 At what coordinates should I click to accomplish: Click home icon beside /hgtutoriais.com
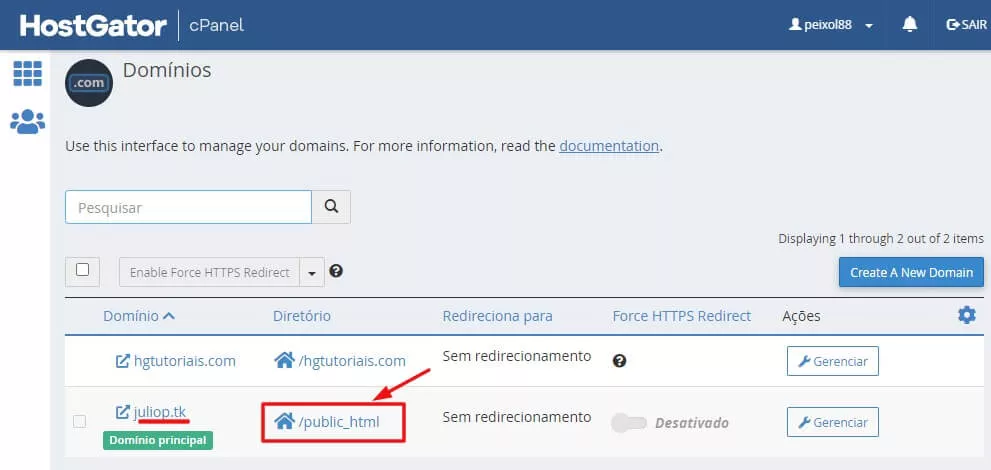coord(284,361)
